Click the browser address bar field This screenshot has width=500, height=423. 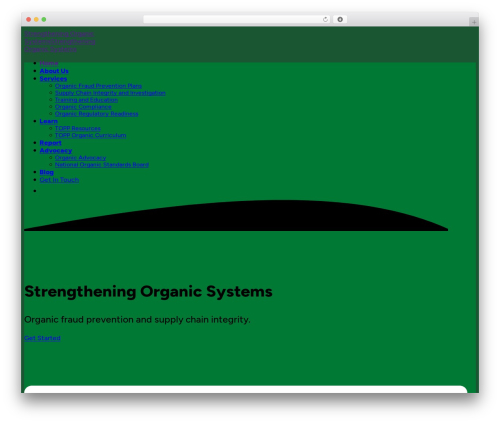click(237, 19)
